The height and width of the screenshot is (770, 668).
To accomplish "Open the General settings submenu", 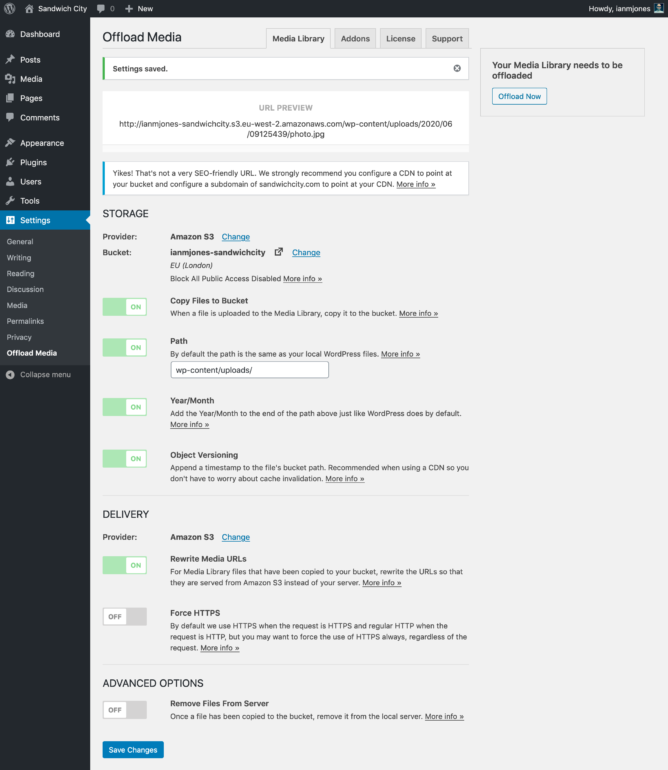I will (20, 242).
